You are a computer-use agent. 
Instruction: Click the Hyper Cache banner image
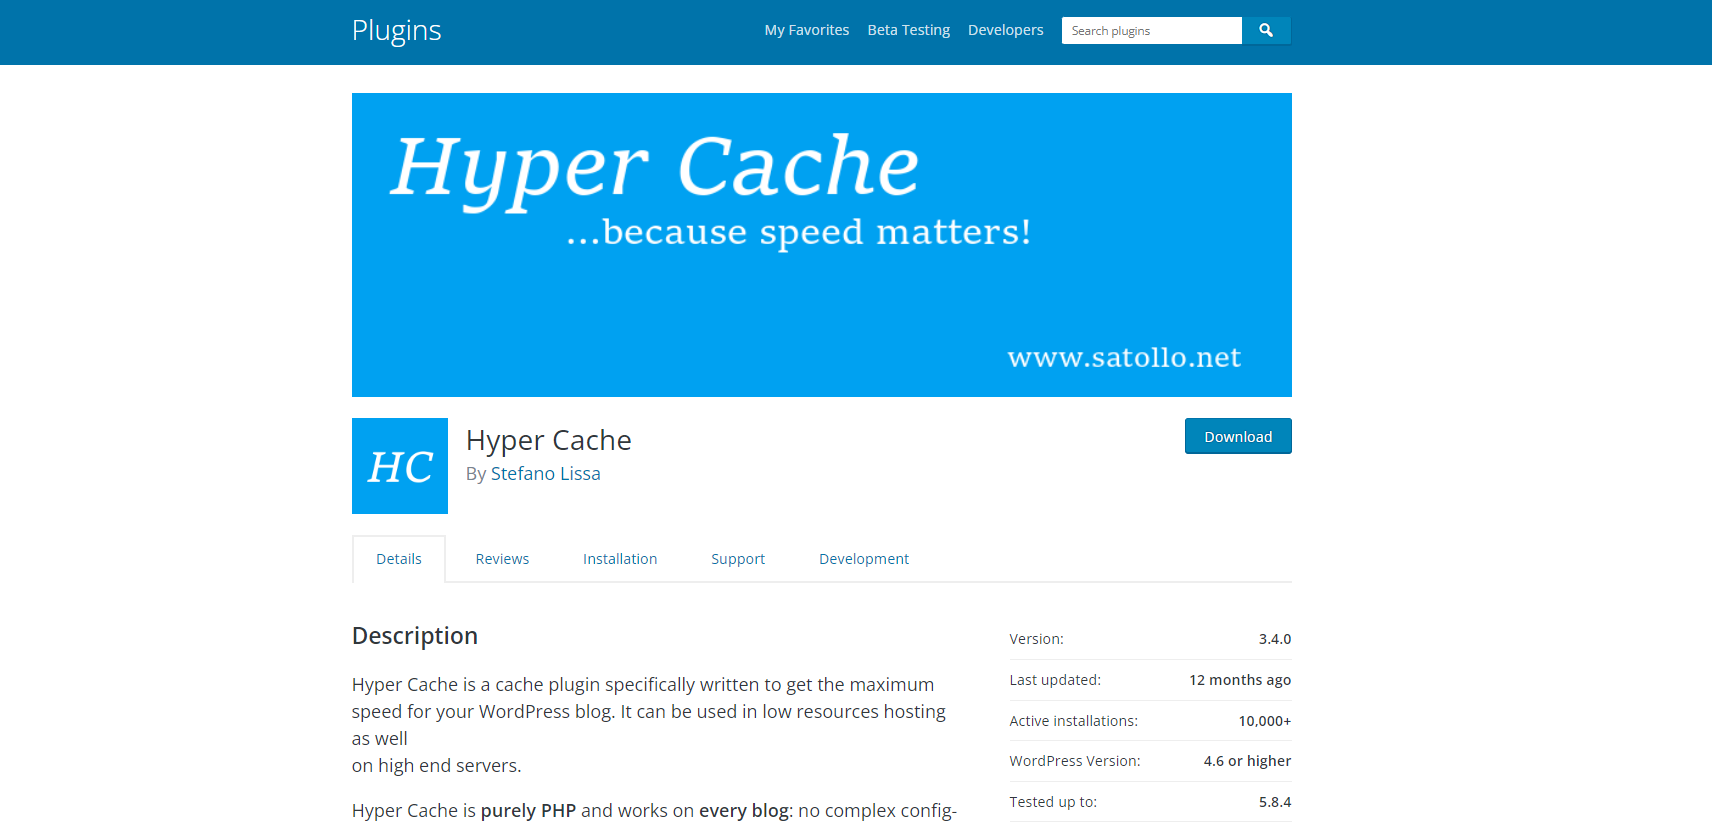(822, 245)
